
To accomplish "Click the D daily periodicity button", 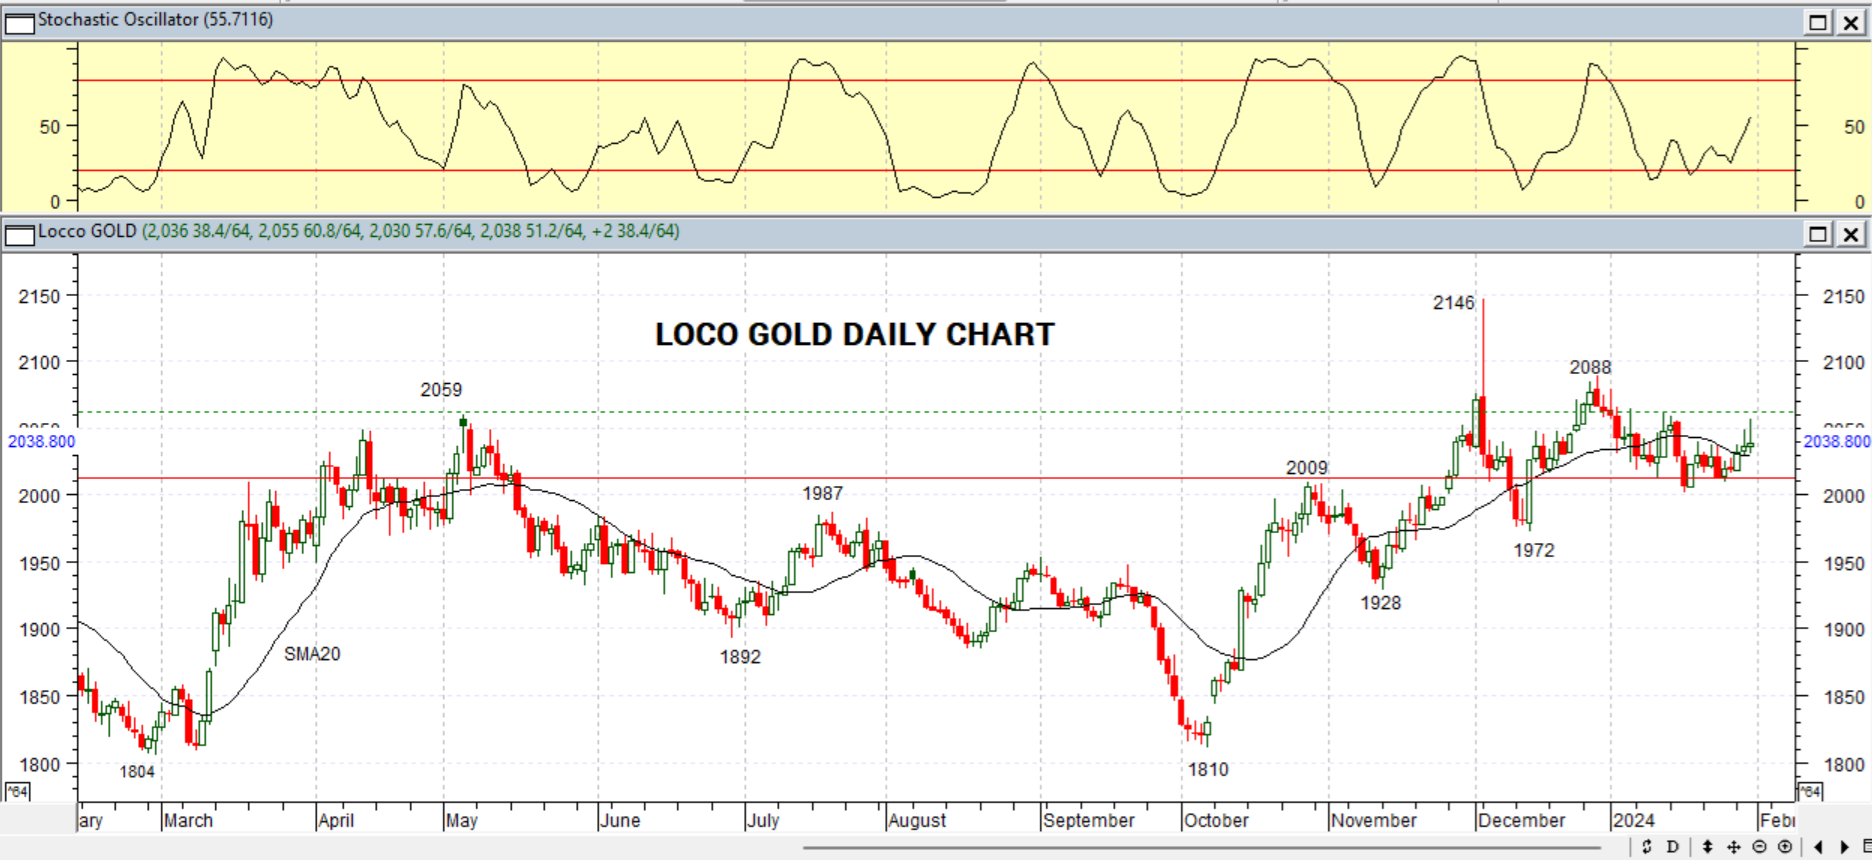I will (1673, 847).
